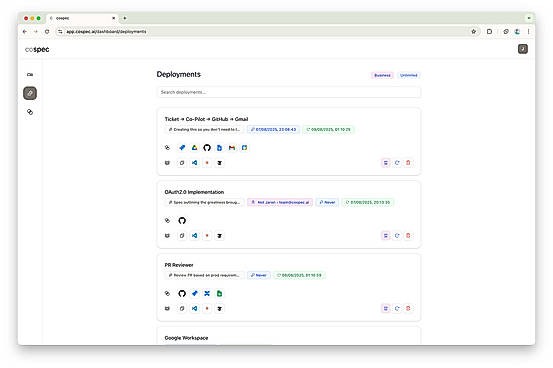Open the integrations link icon in left sidebar
The image size is (553, 368).
pyautogui.click(x=30, y=112)
